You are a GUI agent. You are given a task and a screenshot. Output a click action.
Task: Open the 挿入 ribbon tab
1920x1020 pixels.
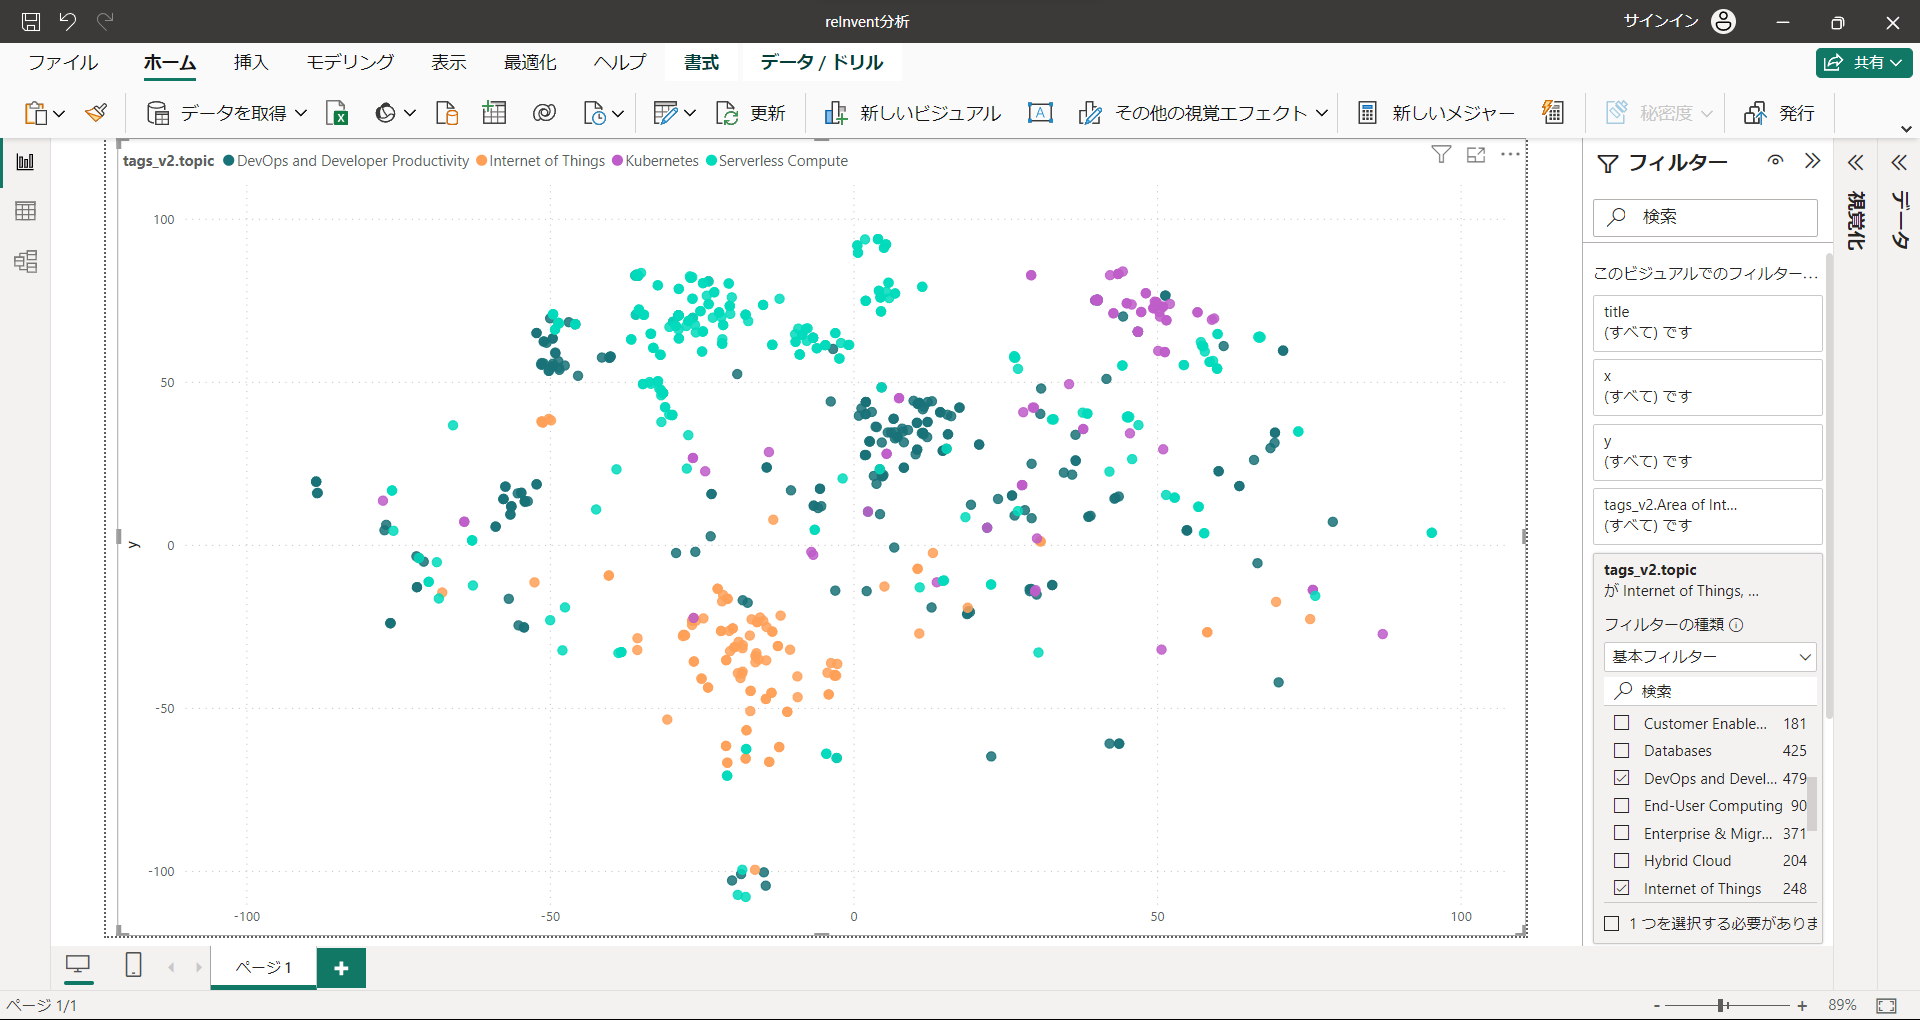(251, 62)
